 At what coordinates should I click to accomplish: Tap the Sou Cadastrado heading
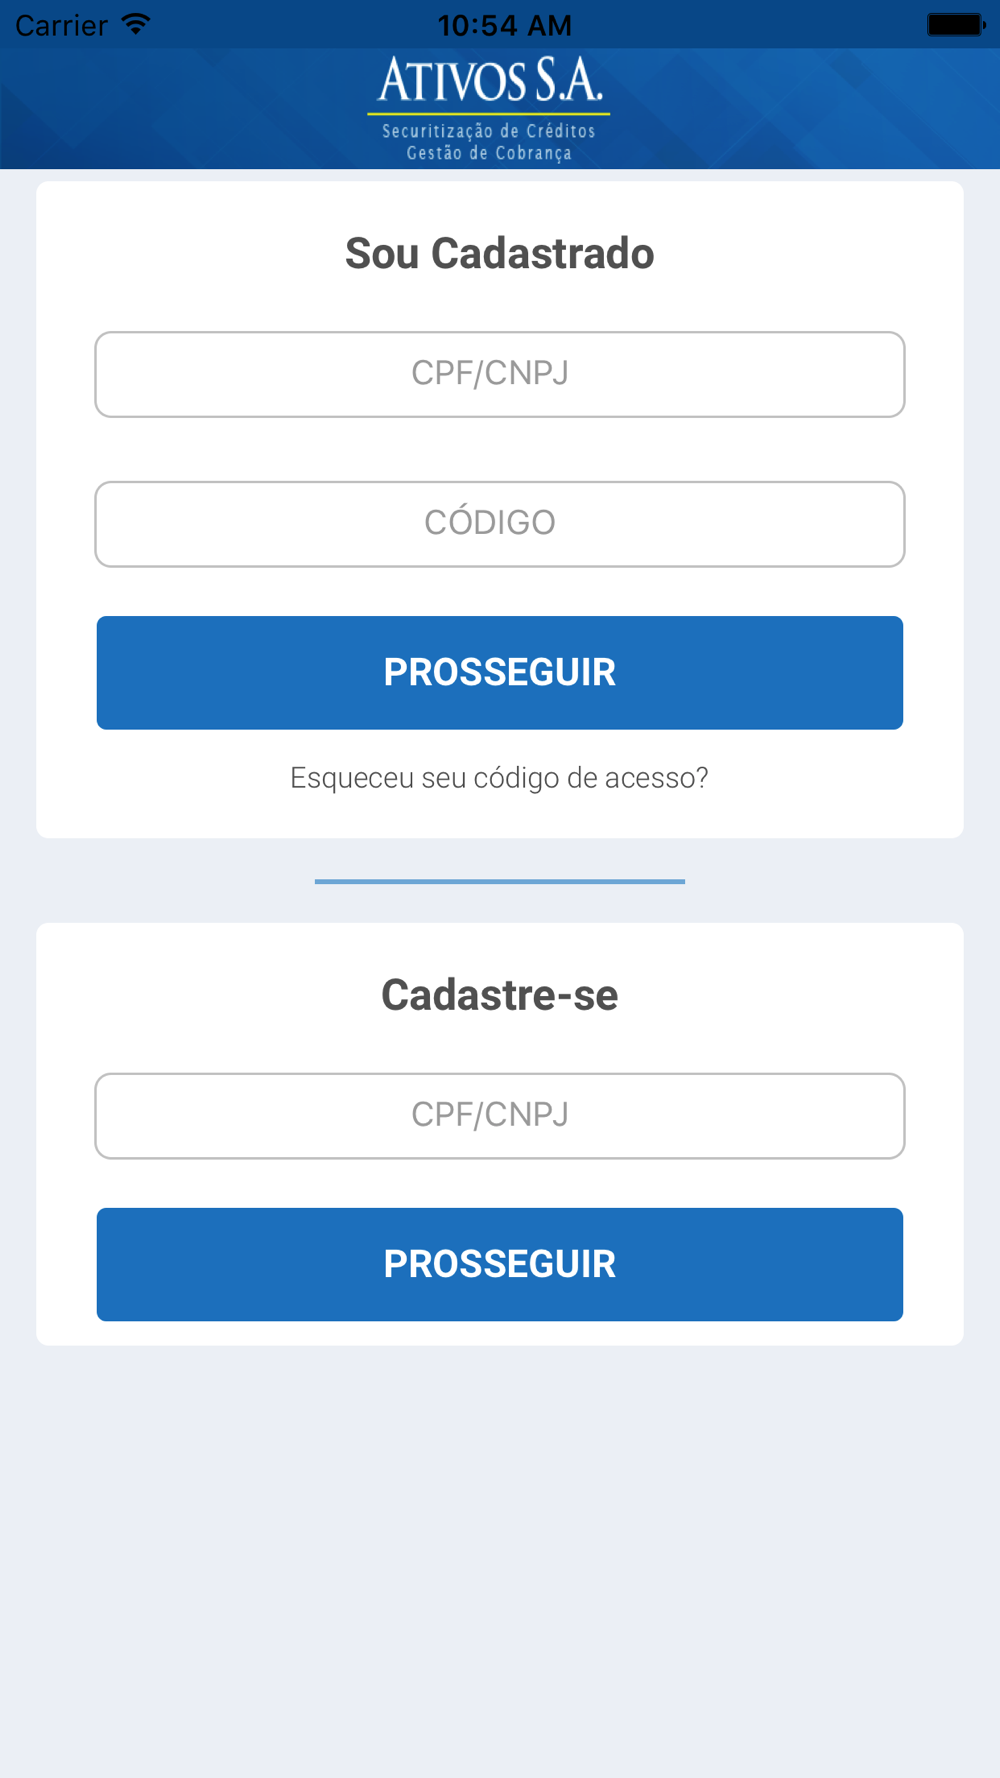tap(500, 253)
